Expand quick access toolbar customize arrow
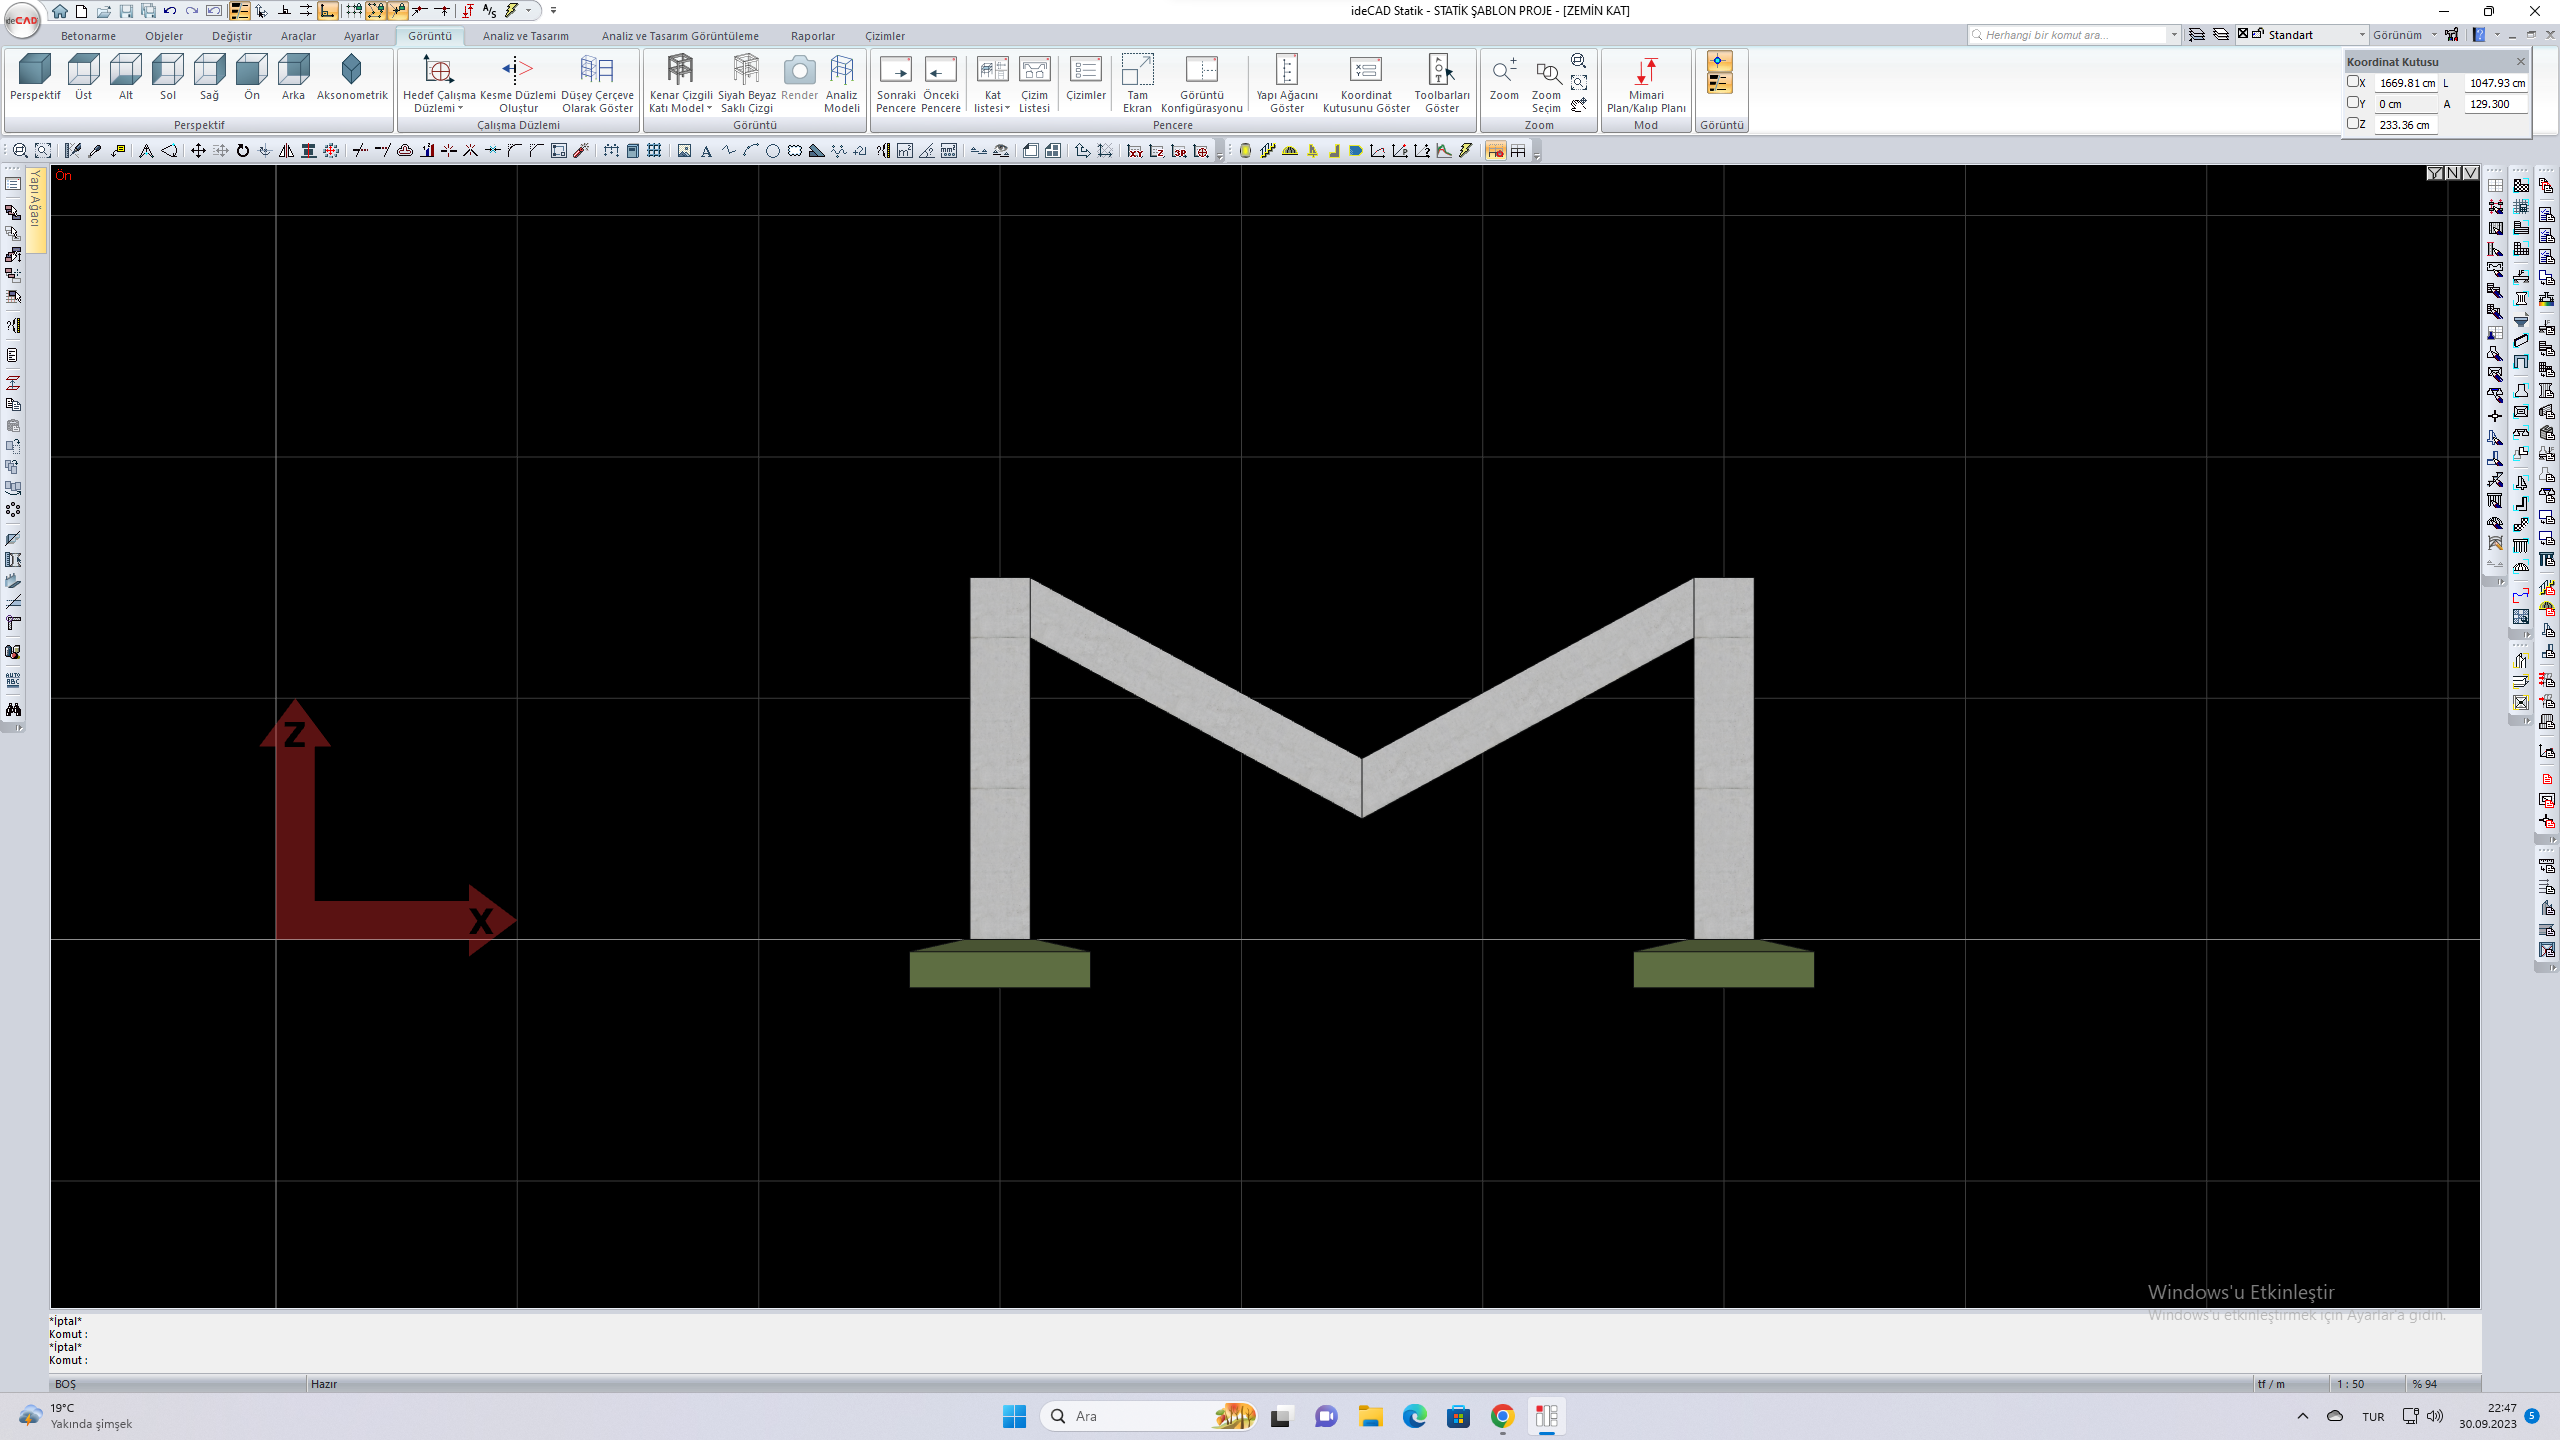Screen dimensions: 2560x1440 click(554, 11)
